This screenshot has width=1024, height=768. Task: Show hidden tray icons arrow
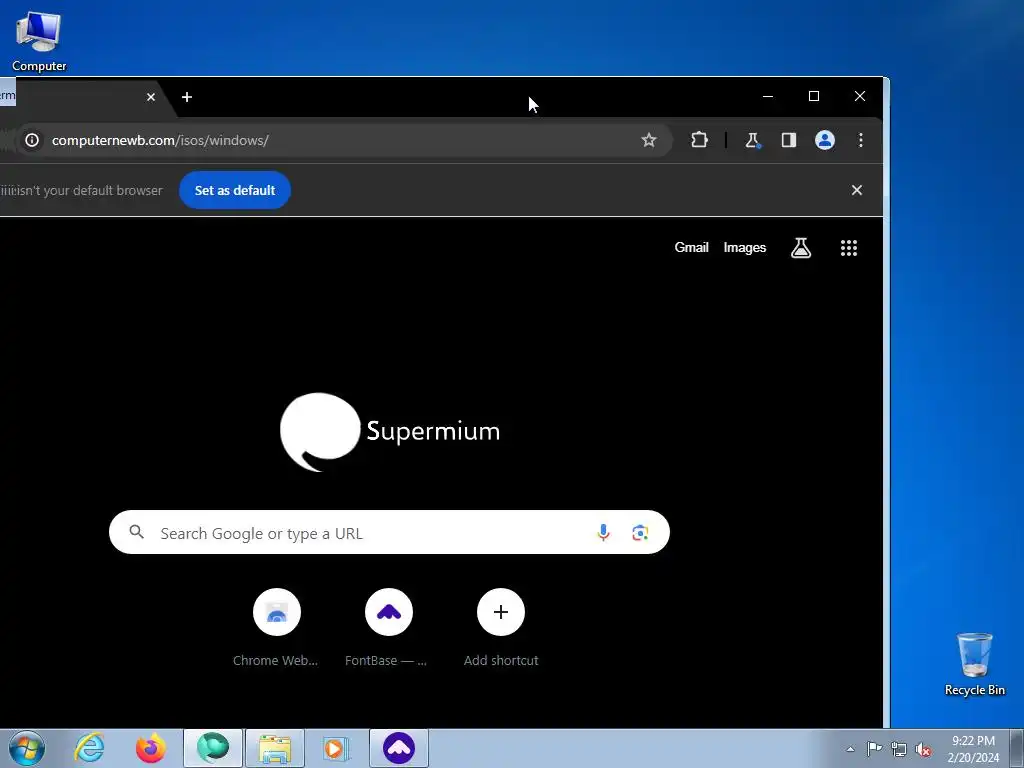(x=850, y=749)
